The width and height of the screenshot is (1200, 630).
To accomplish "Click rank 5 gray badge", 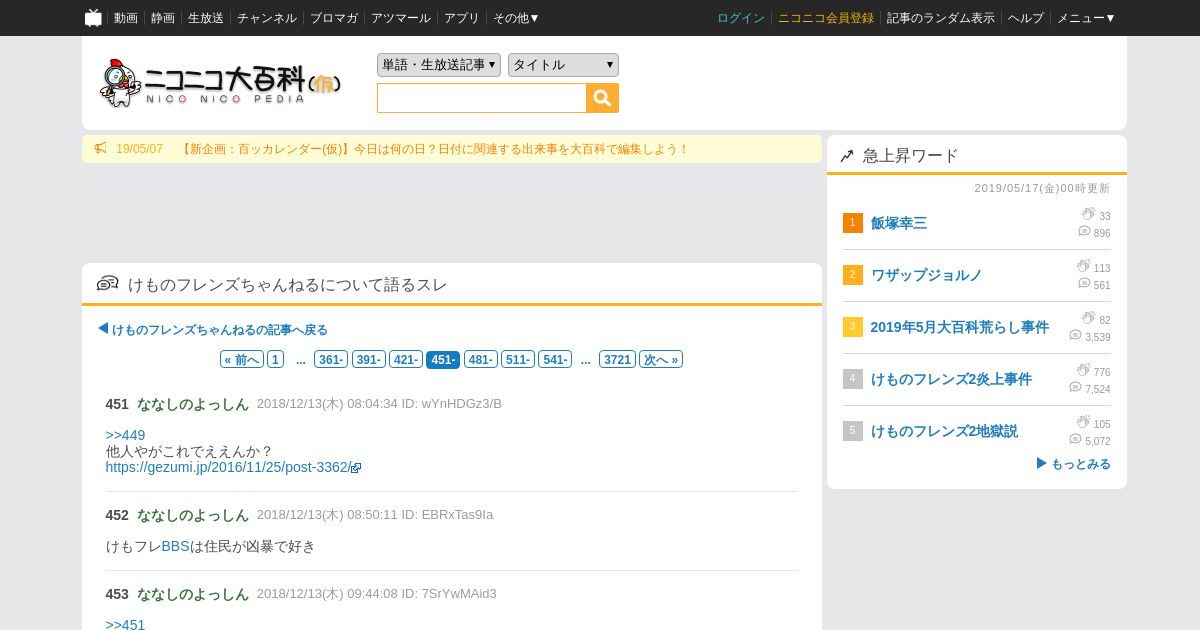I will tap(852, 431).
